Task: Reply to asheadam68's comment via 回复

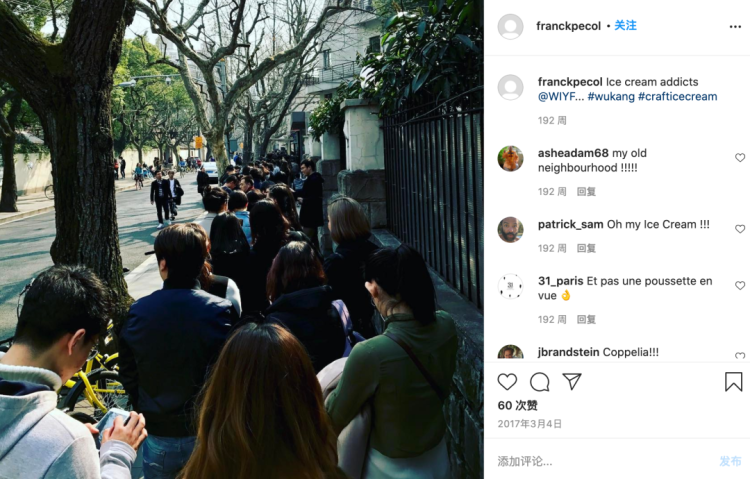Action: pyautogui.click(x=586, y=192)
